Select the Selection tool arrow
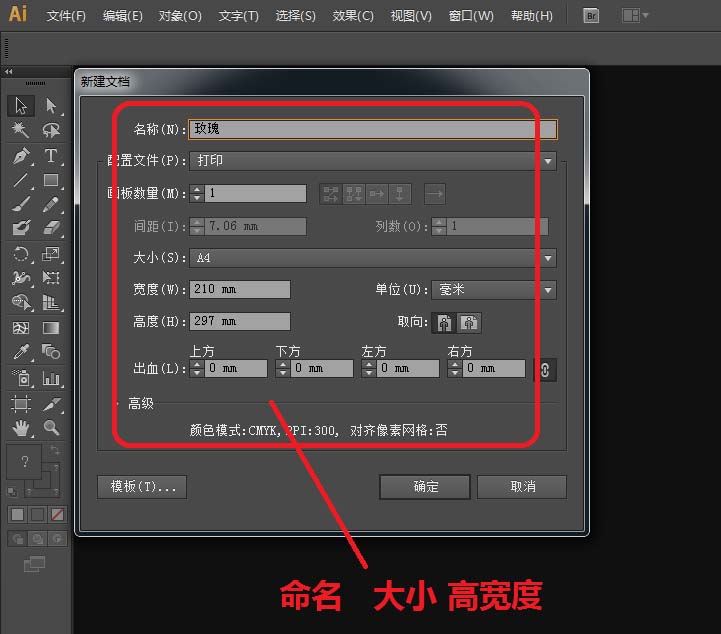 tap(21, 106)
